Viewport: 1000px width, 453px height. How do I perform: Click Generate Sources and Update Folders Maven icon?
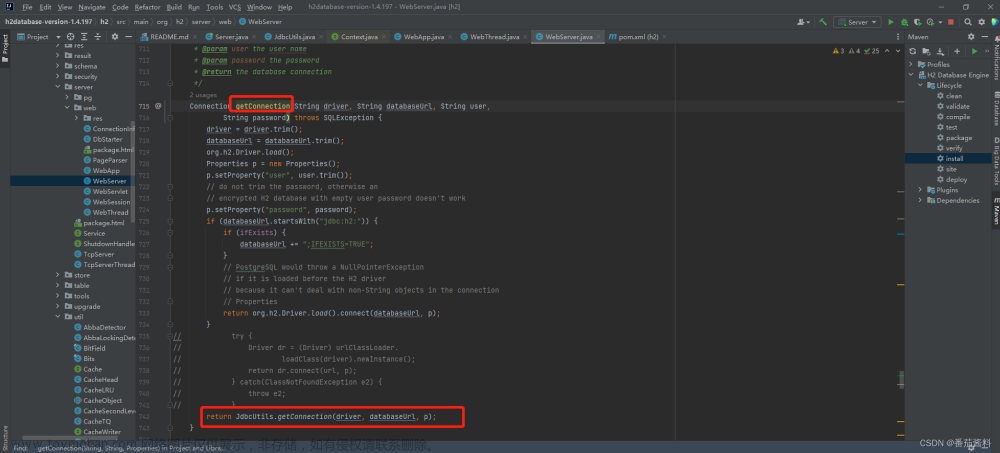pyautogui.click(x=927, y=50)
